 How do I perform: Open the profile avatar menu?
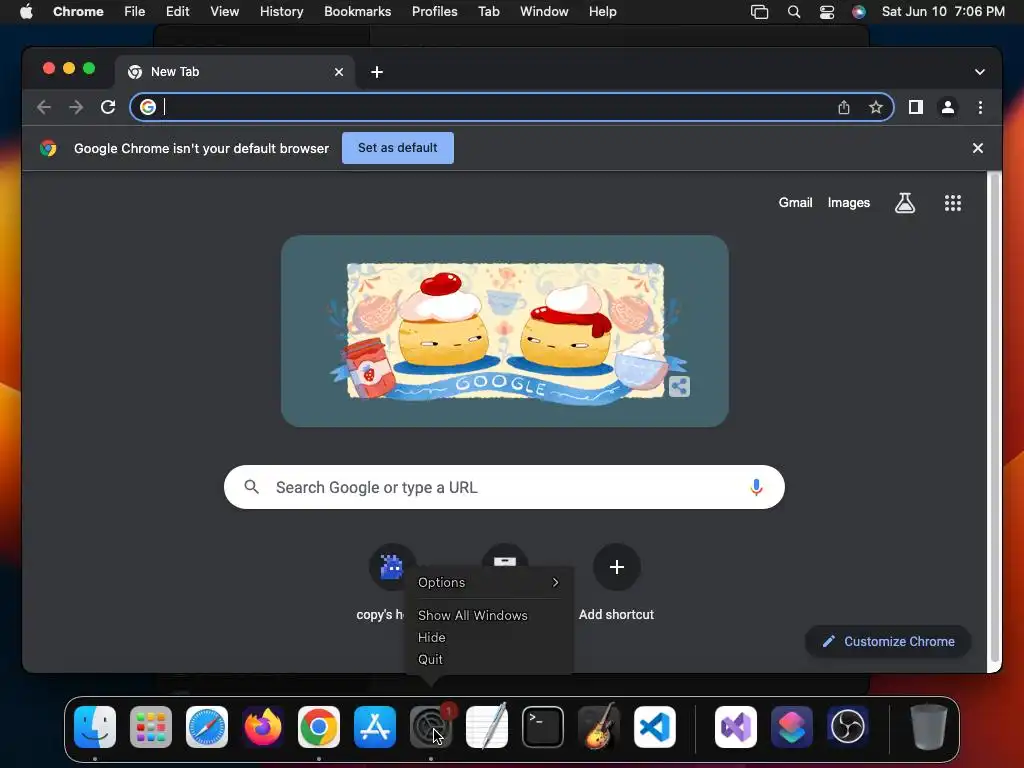point(948,107)
